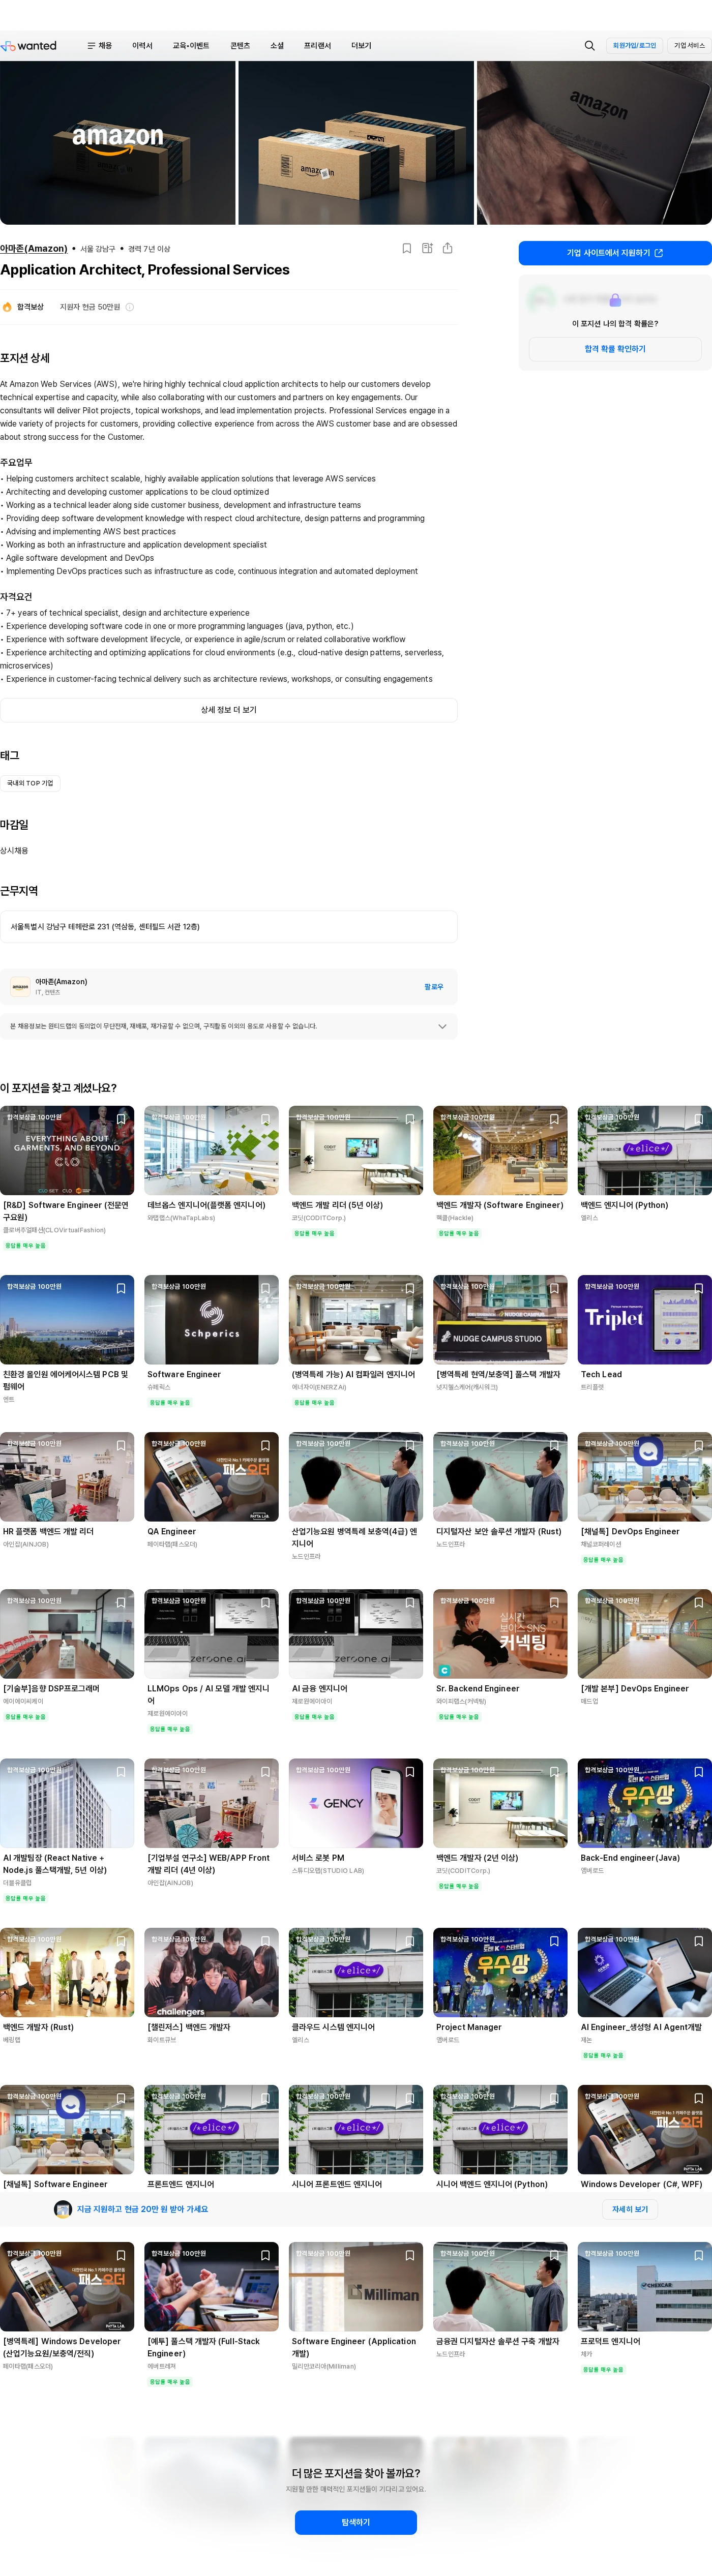
Task: Click the 합격보상 flame icon
Action: pos(7,307)
